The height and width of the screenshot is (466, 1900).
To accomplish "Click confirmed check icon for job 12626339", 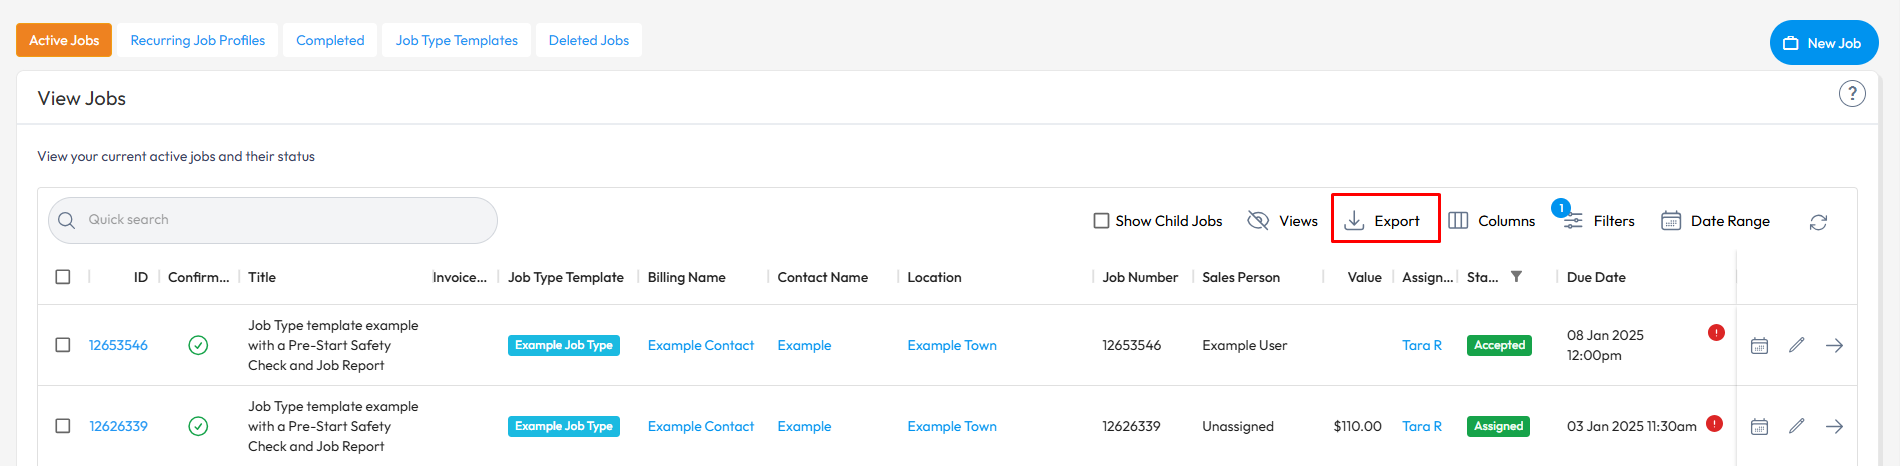I will pos(198,426).
